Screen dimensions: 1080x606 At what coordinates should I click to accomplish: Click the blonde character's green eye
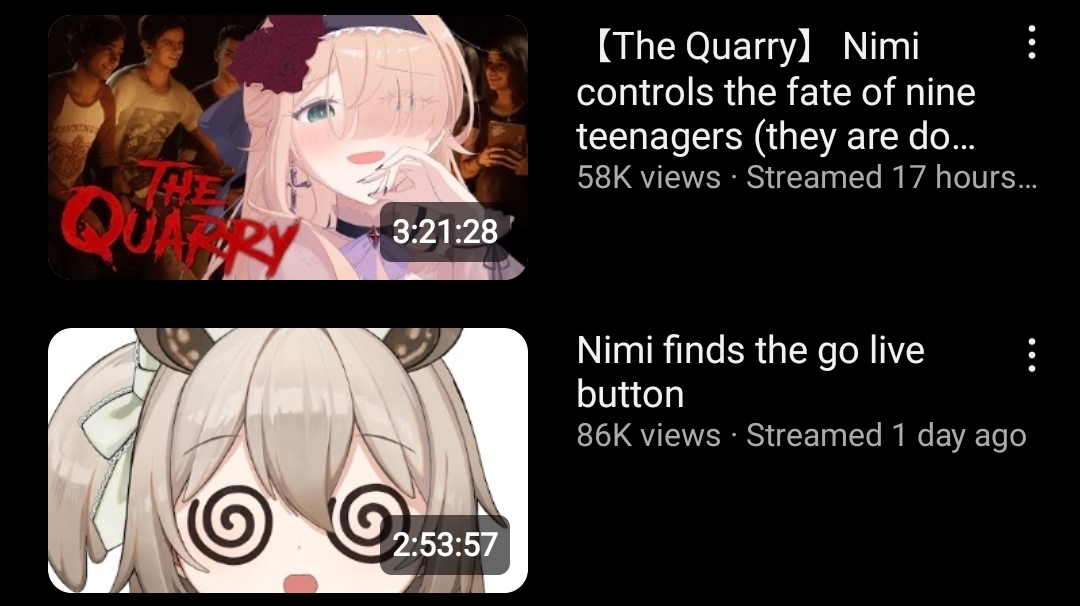[x=318, y=110]
